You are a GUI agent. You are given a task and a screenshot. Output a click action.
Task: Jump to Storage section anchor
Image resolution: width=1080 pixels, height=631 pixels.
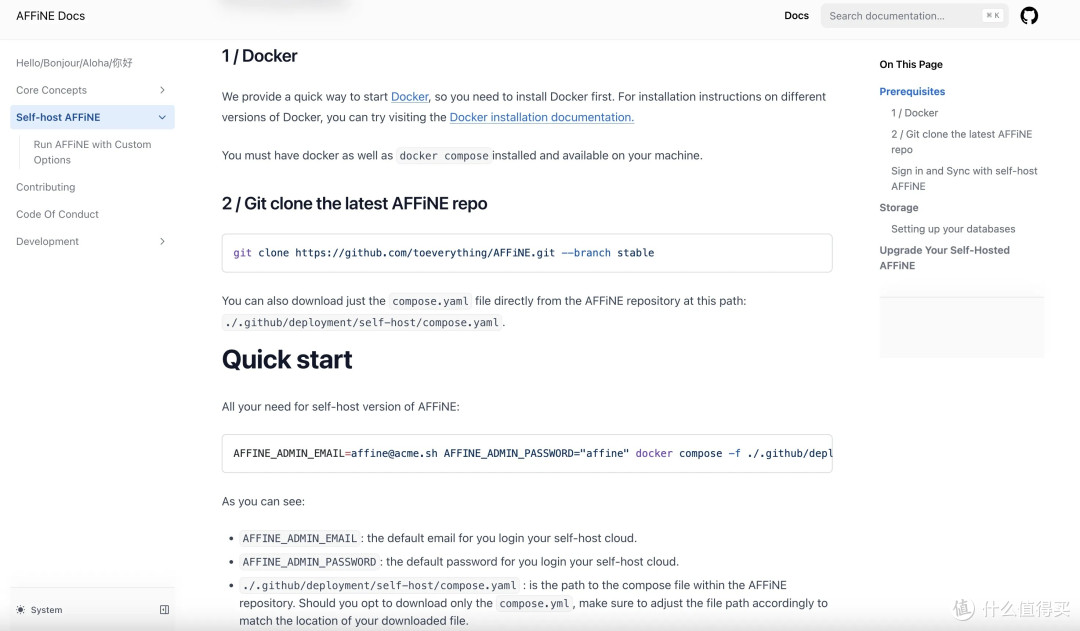click(899, 207)
